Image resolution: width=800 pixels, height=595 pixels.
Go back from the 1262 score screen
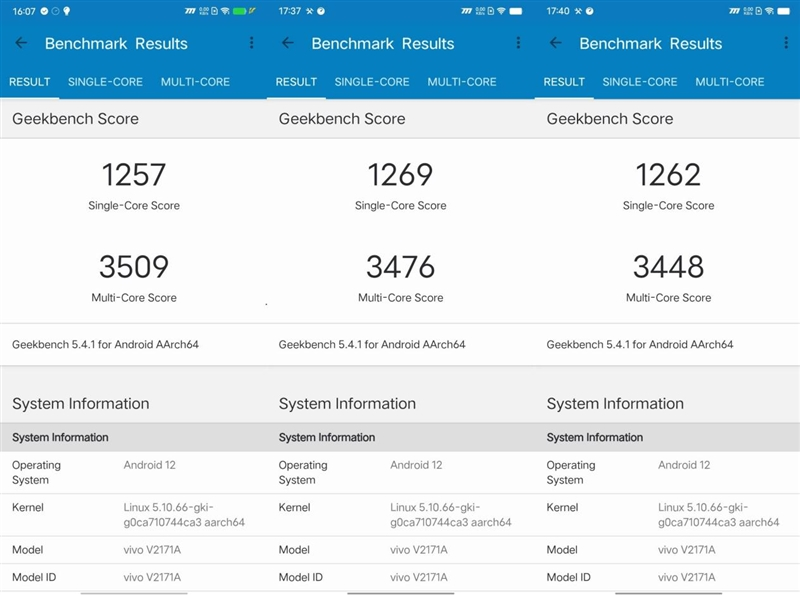click(x=556, y=43)
